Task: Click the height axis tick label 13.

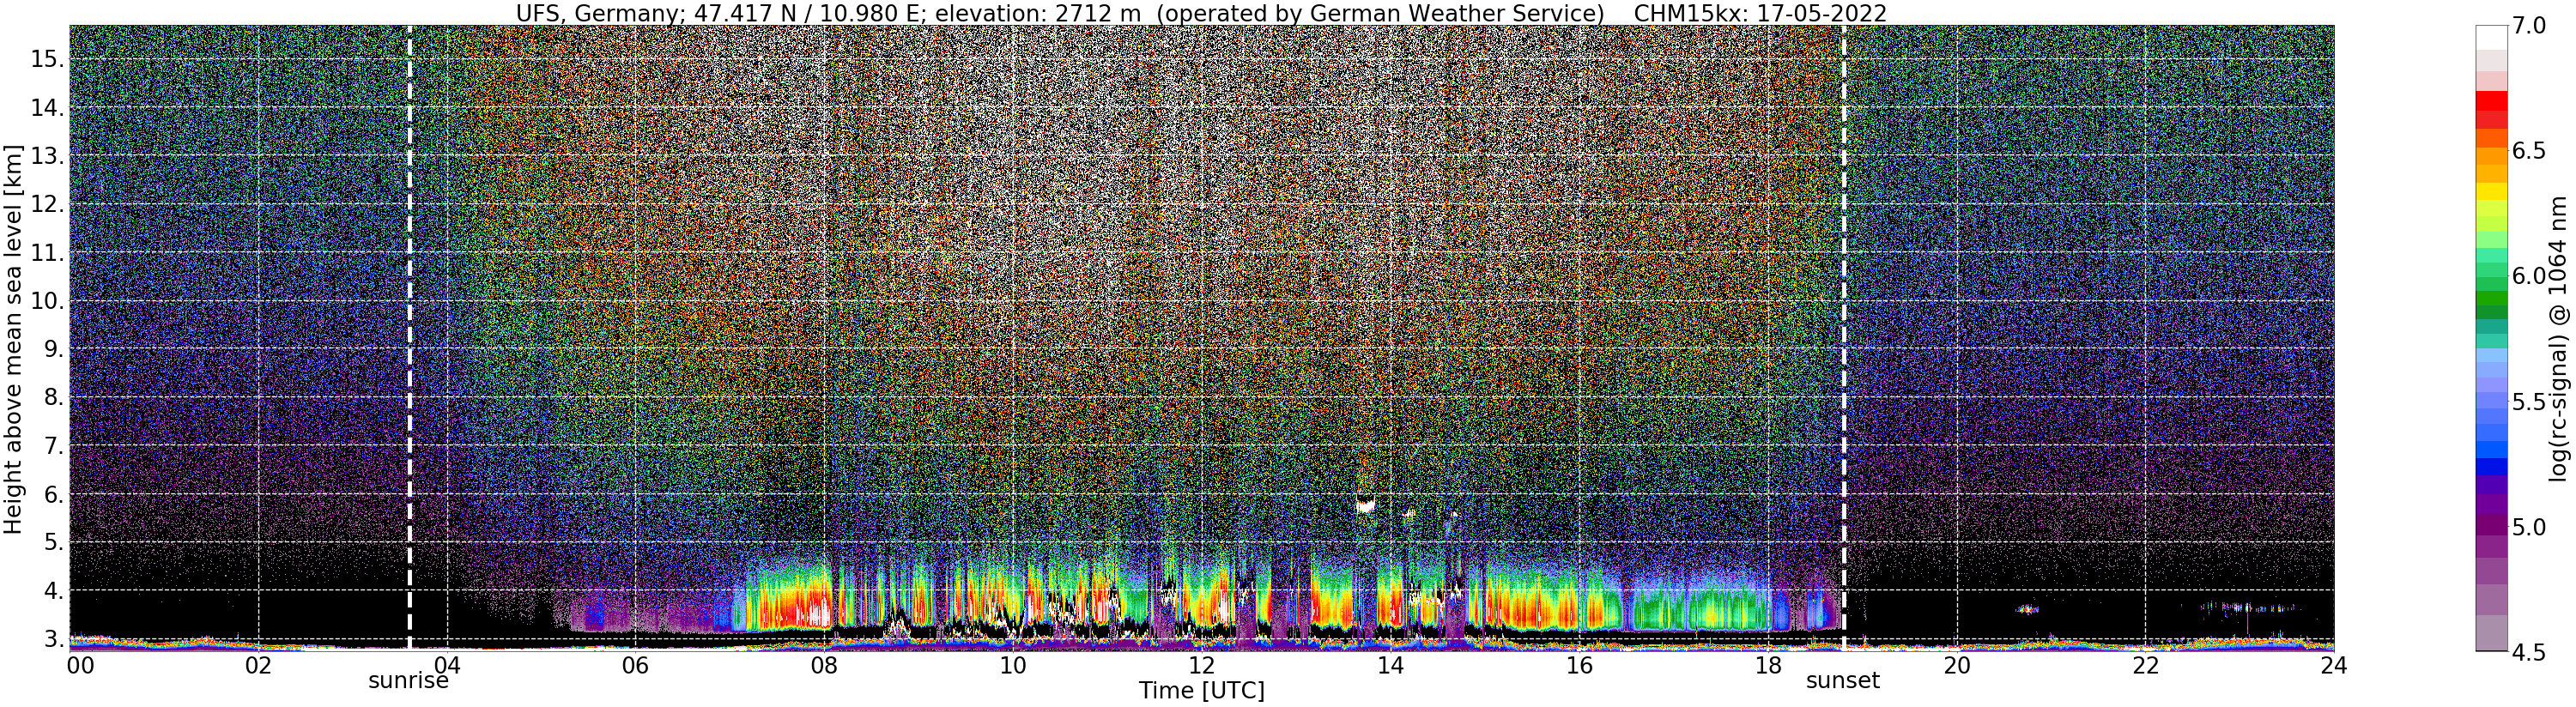Action: (x=48, y=156)
